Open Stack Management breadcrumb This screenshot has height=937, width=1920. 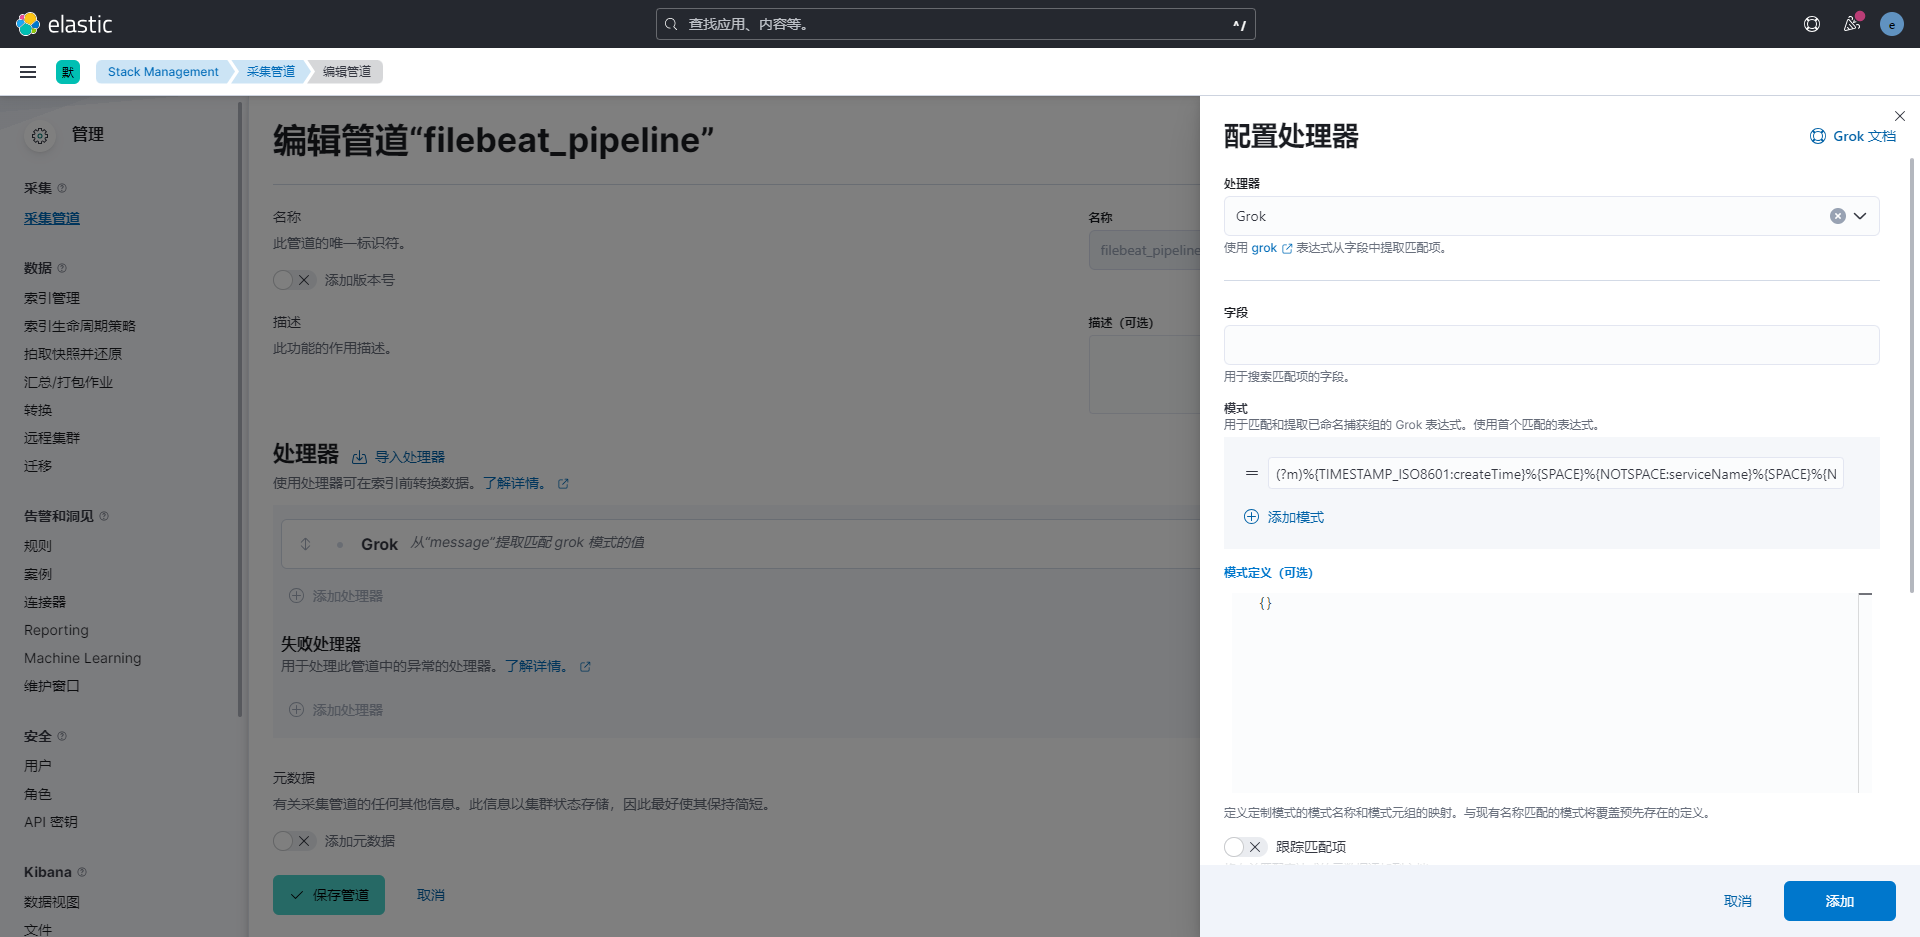(163, 72)
